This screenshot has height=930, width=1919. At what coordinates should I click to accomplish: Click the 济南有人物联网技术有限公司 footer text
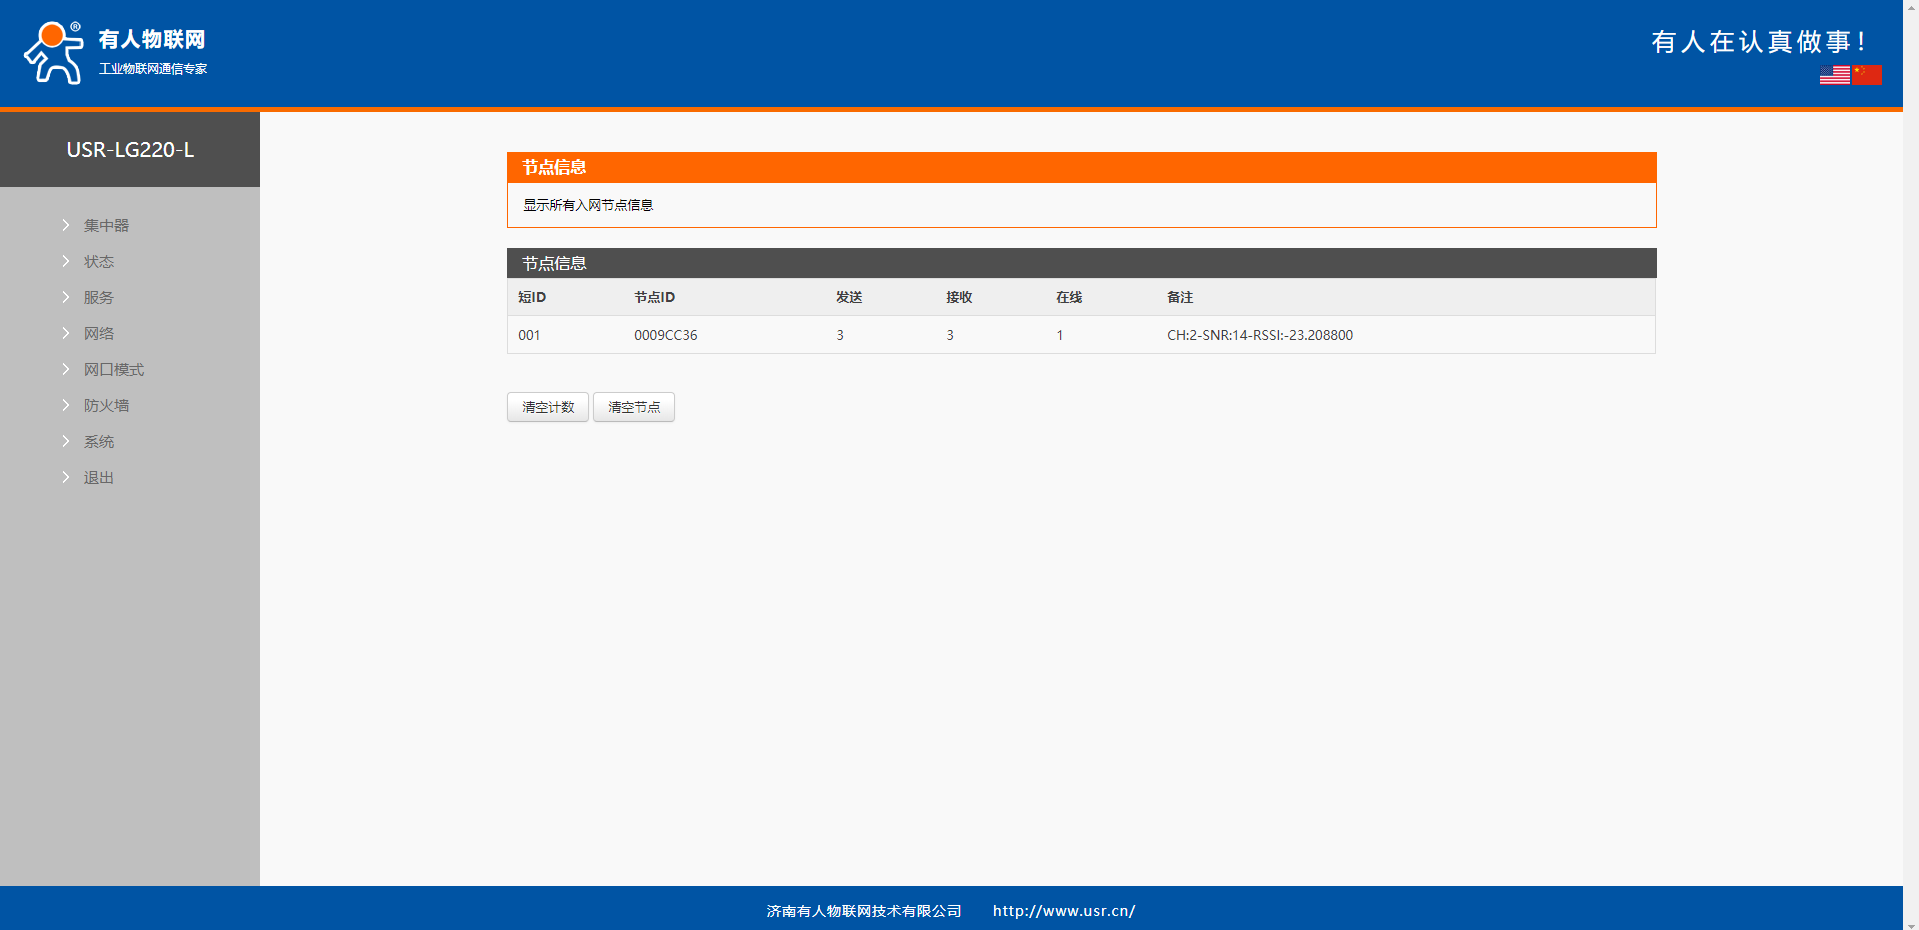point(863,911)
